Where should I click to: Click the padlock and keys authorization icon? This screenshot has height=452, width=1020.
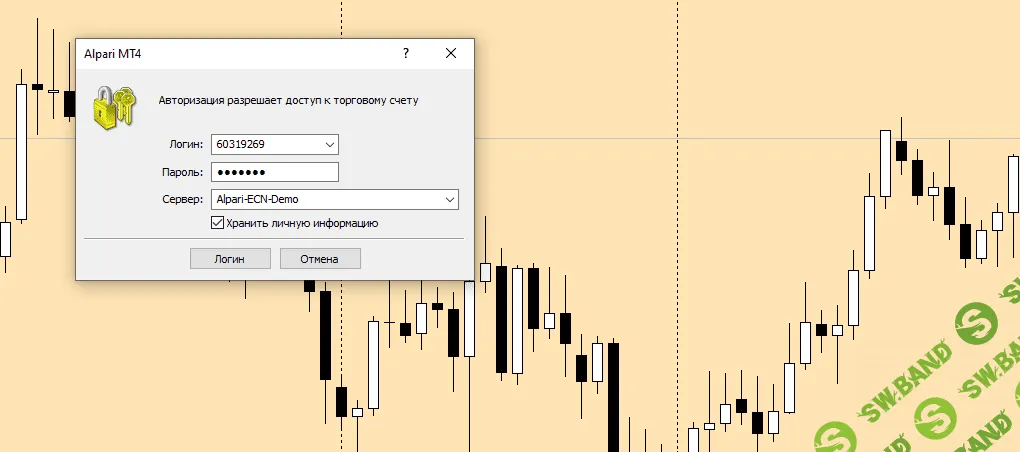113,105
